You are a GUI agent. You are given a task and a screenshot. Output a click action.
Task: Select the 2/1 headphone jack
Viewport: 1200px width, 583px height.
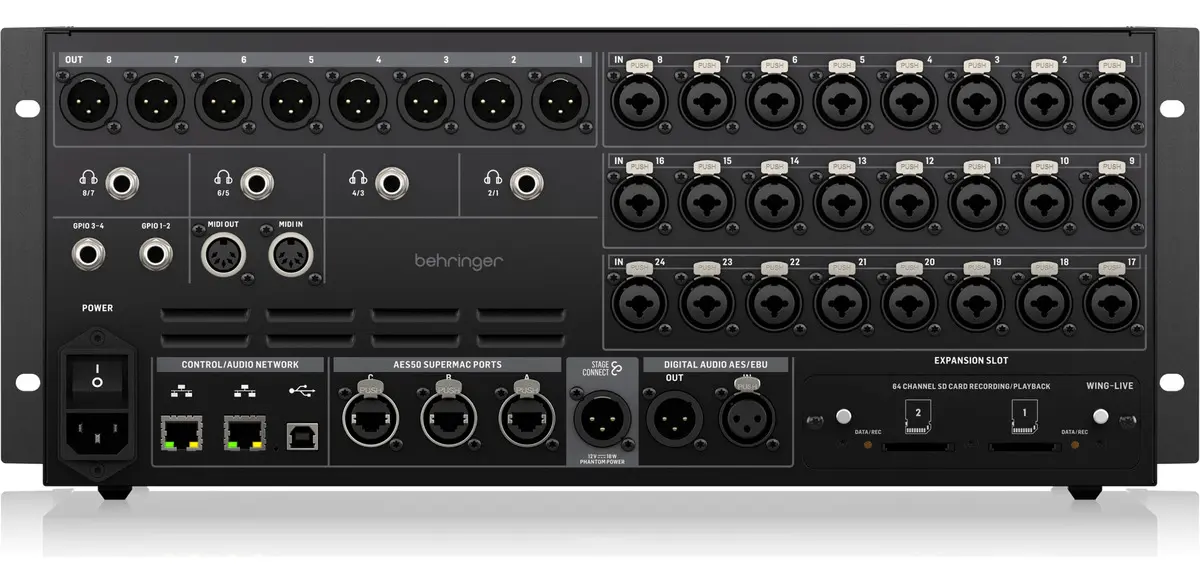pyautogui.click(x=527, y=184)
